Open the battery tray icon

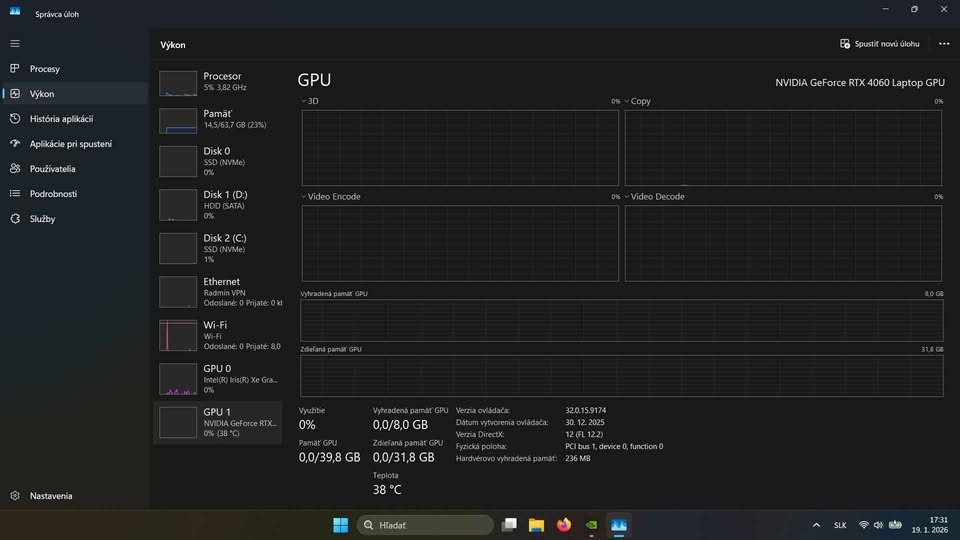tap(895, 525)
